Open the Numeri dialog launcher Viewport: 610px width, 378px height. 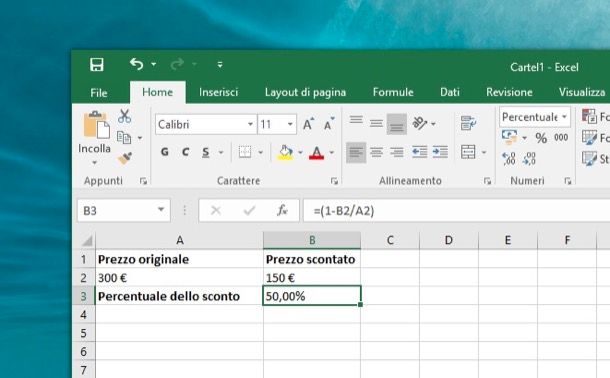(x=568, y=181)
